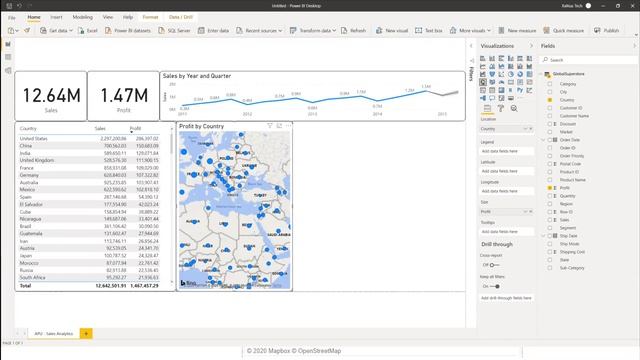The image size is (640, 360).
Task: Open the File menu
Action: click(11, 18)
